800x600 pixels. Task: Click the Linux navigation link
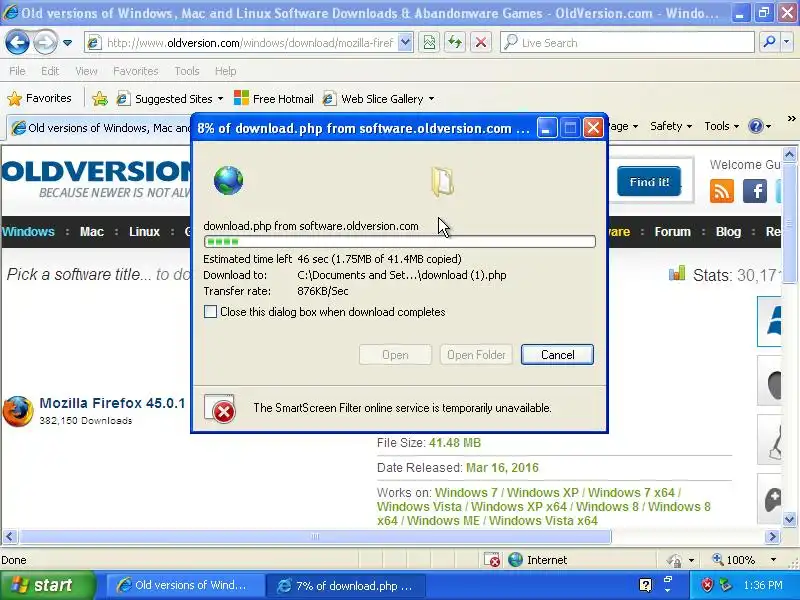[x=144, y=232]
